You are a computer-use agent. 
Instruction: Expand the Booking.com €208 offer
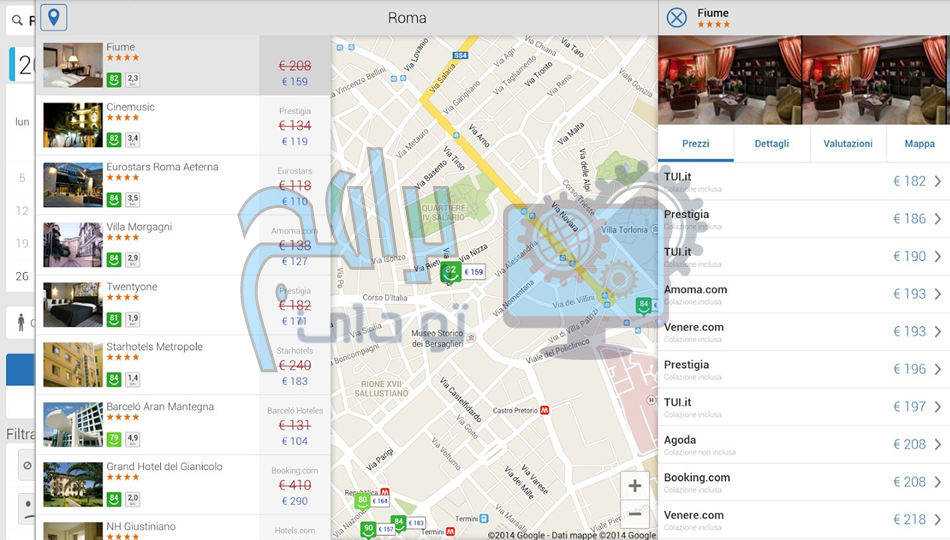(x=937, y=482)
